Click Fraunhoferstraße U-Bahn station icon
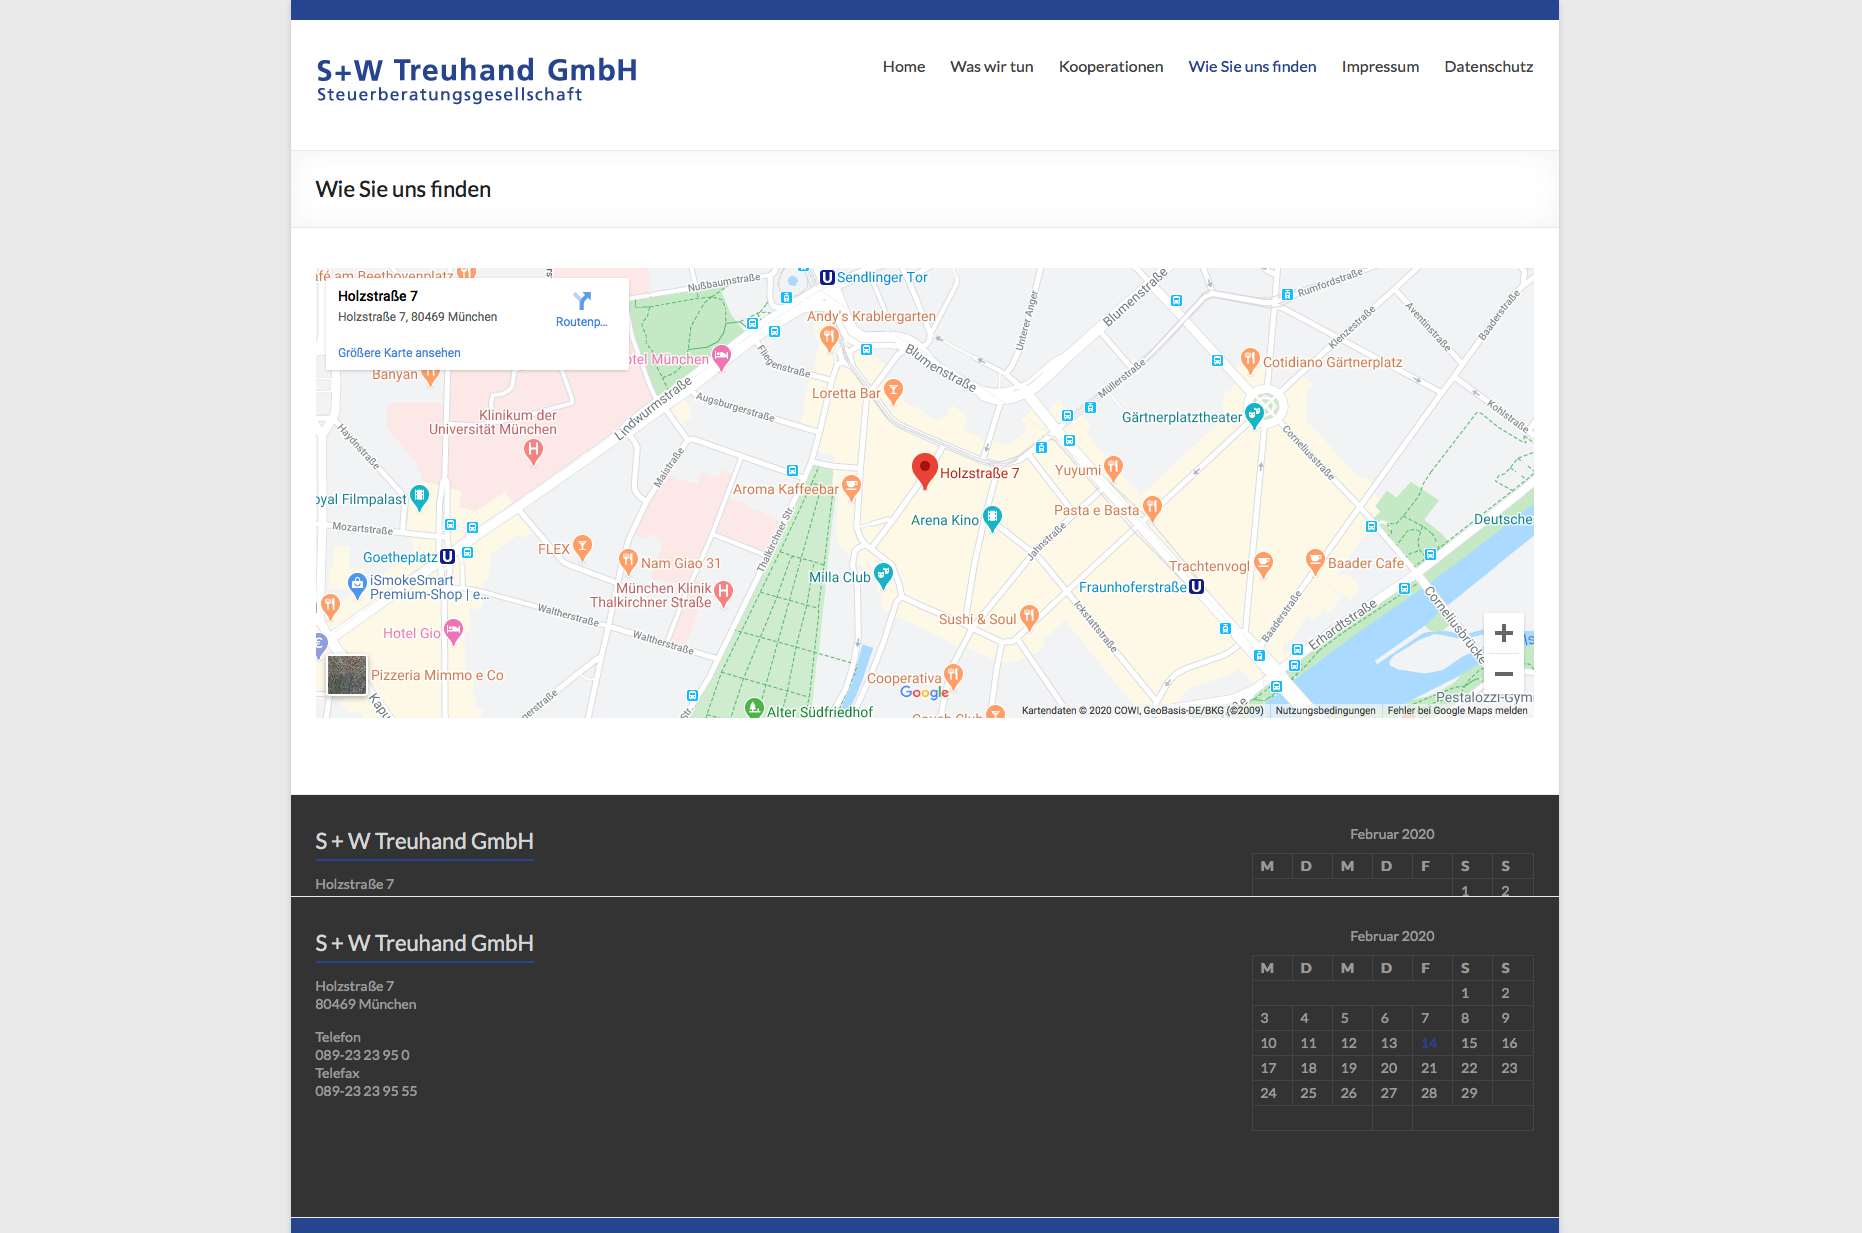1862x1233 pixels. click(1196, 587)
